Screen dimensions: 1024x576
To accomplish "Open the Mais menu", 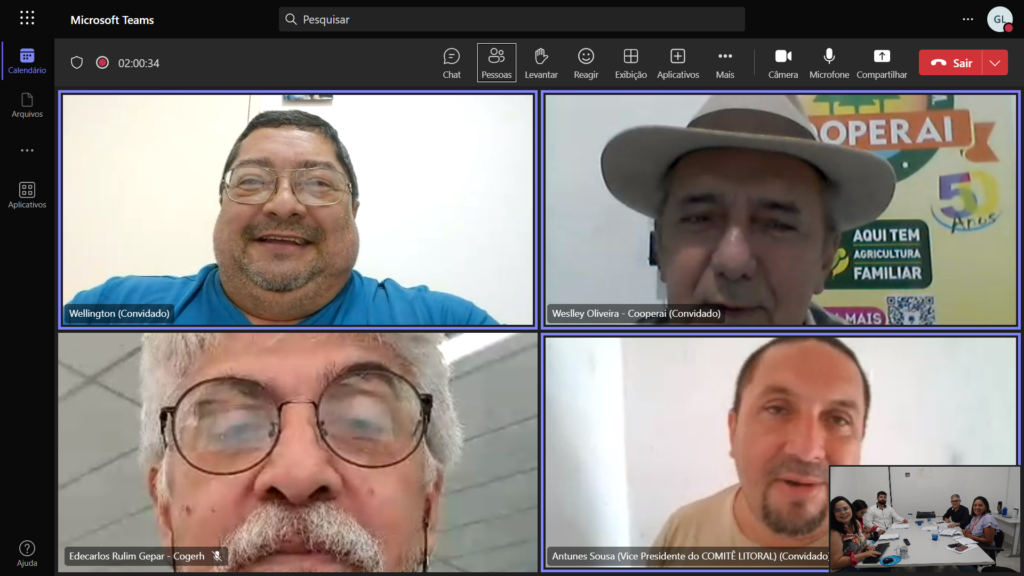I will [725, 63].
